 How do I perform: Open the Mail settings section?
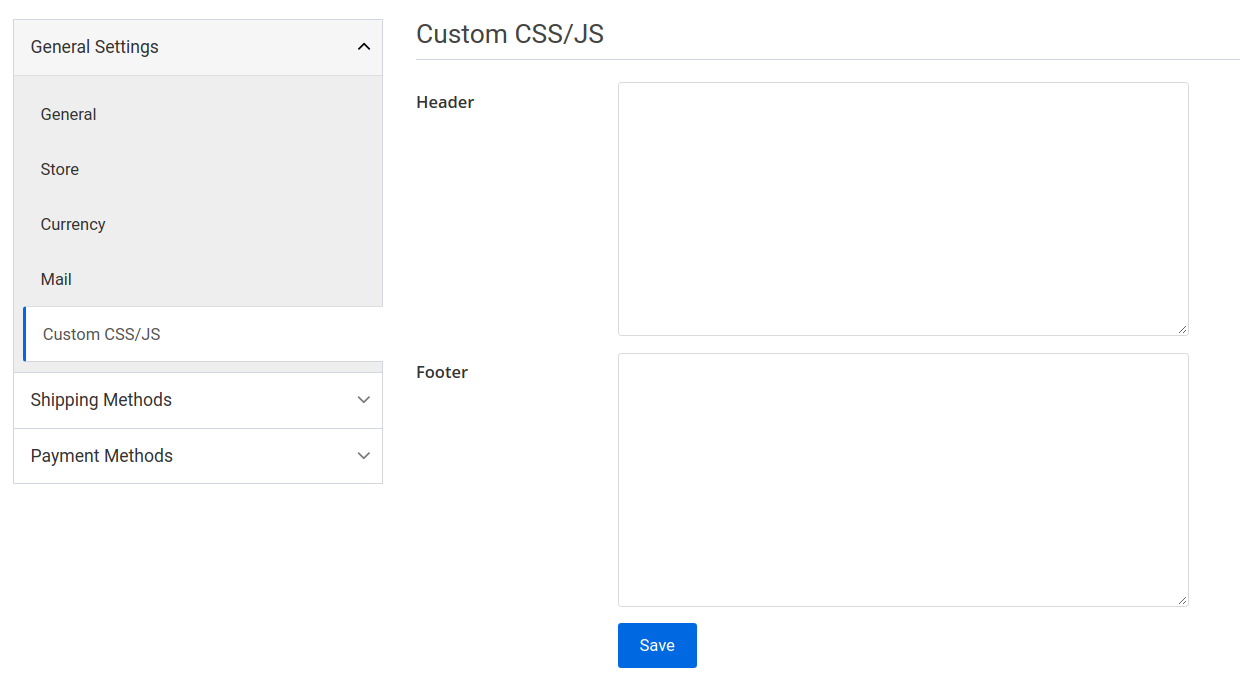pos(55,279)
